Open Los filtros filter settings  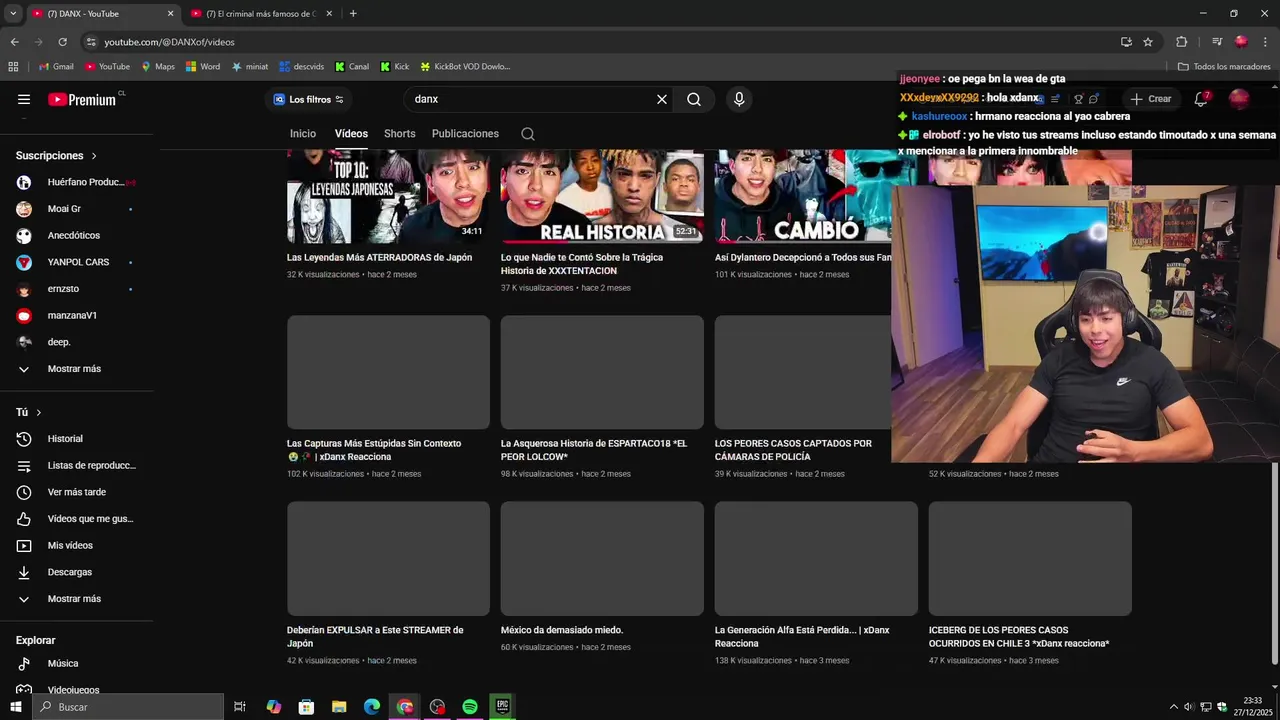pos(309,99)
